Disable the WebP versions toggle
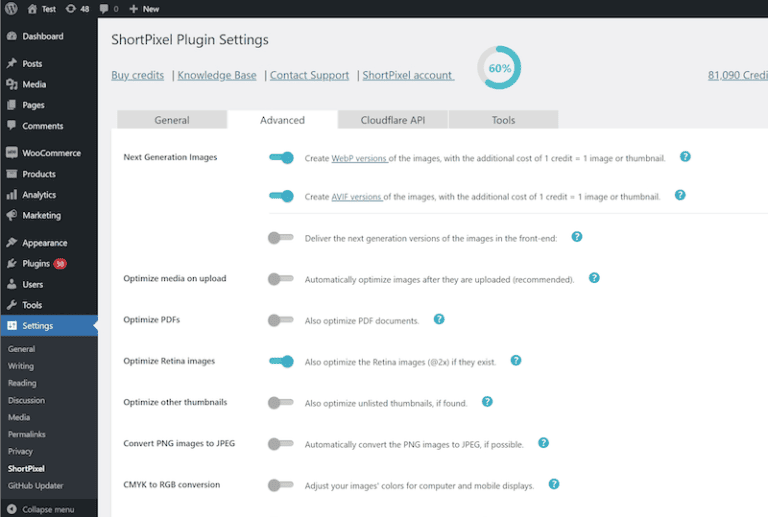Viewport: 768px width, 517px height. click(x=281, y=158)
